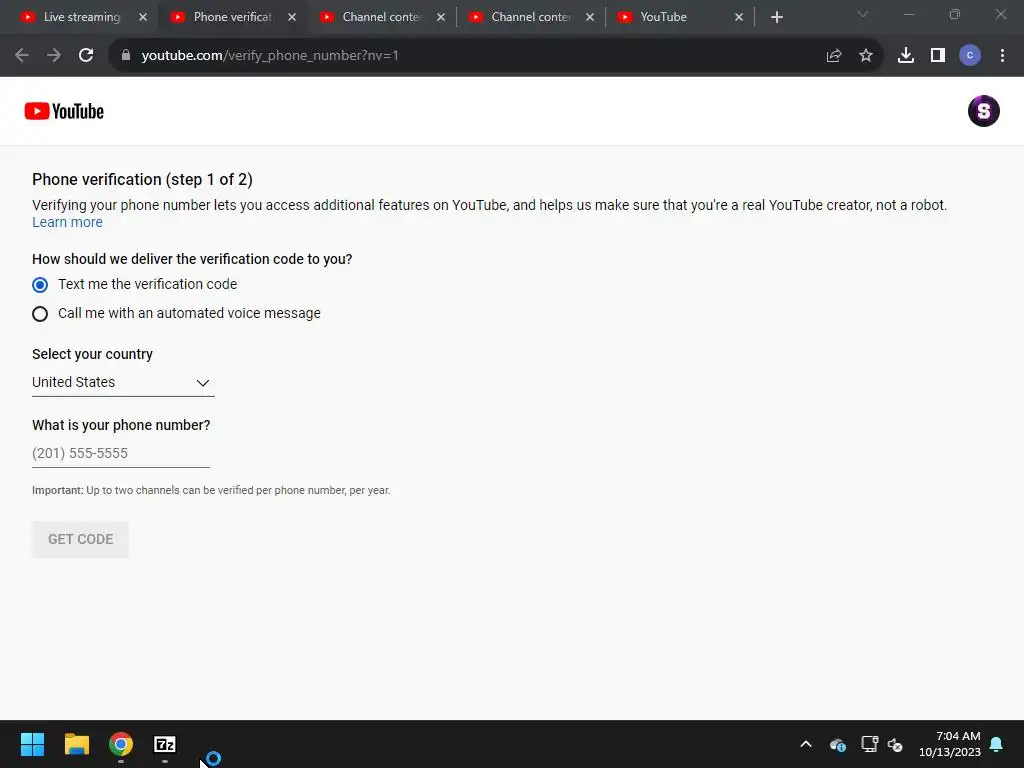Viewport: 1024px width, 768px height.
Task: Open 7-Zip from the taskbar
Action: pyautogui.click(x=165, y=744)
